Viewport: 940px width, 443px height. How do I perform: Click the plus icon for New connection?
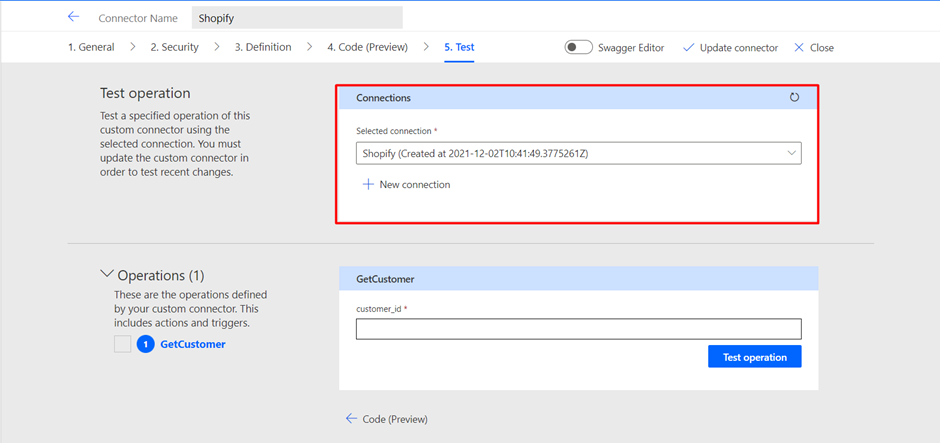(368, 185)
